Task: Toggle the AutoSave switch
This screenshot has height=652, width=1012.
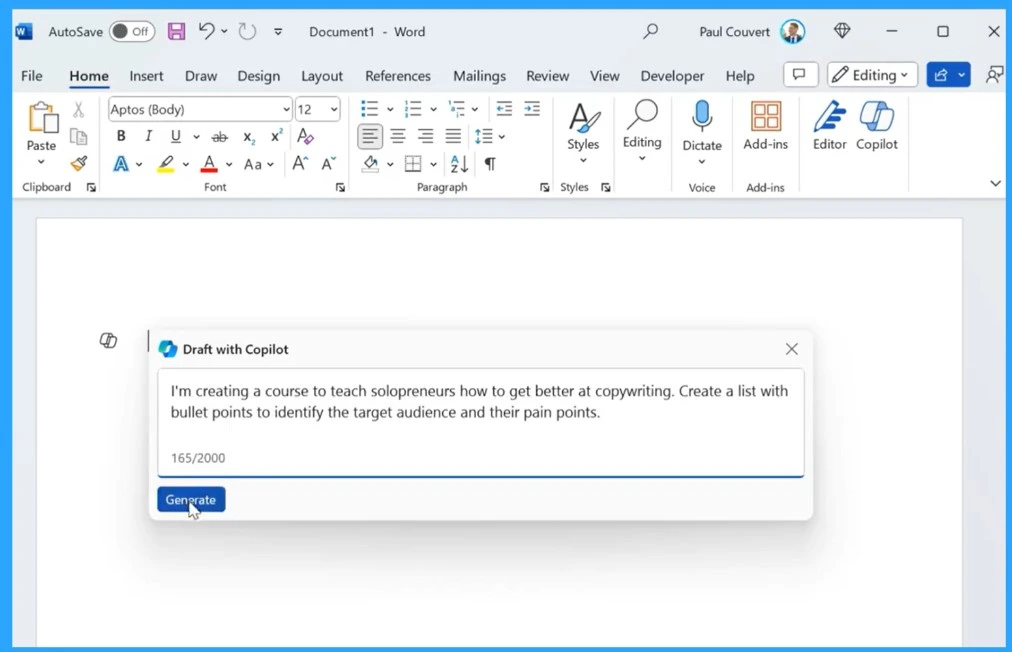Action: coord(131,32)
